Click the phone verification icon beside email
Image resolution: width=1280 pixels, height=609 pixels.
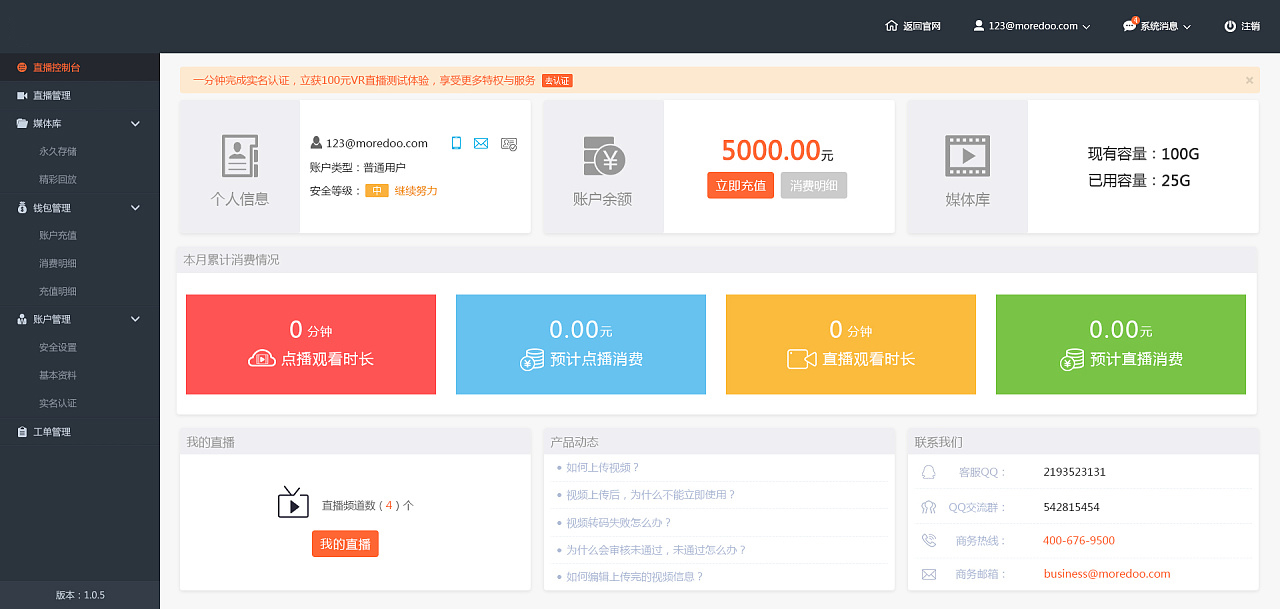[x=456, y=143]
